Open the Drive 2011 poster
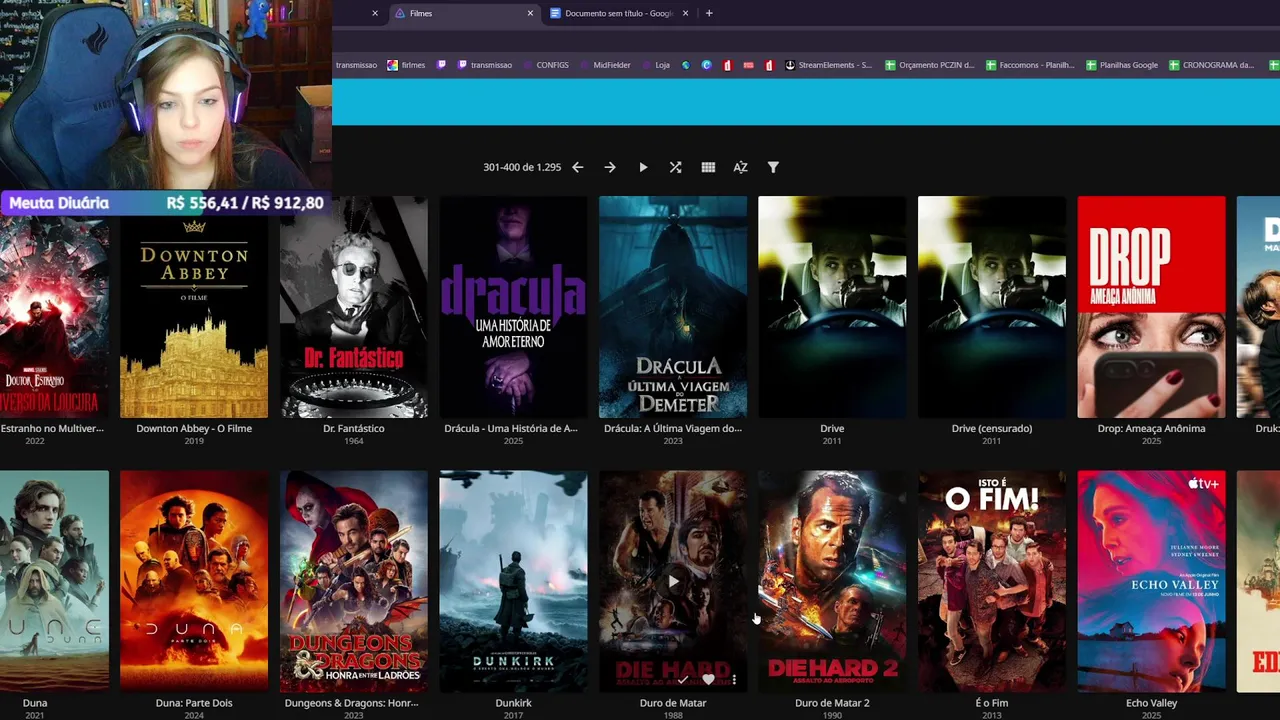This screenshot has width=1280, height=720. tap(832, 307)
